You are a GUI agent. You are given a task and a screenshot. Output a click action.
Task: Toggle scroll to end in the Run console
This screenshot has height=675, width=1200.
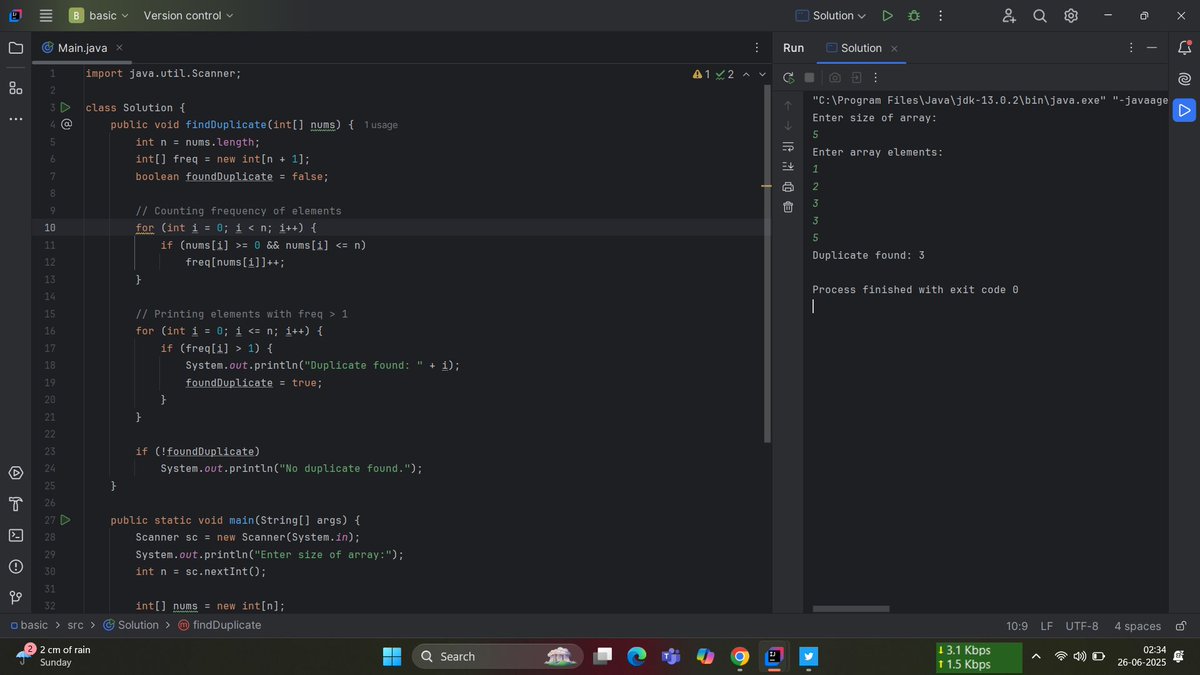click(788, 166)
